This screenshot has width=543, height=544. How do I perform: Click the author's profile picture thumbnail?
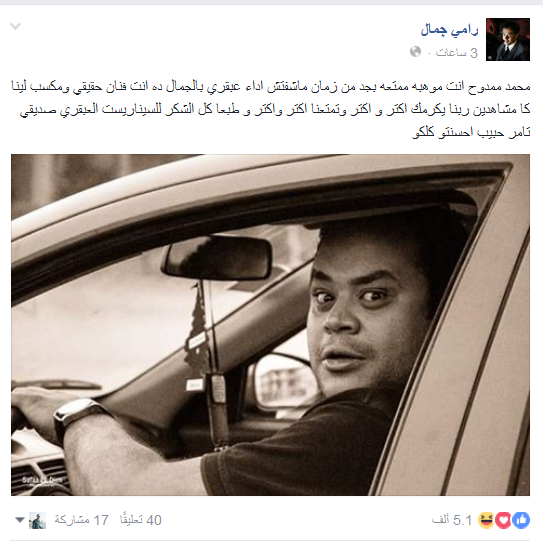point(508,39)
